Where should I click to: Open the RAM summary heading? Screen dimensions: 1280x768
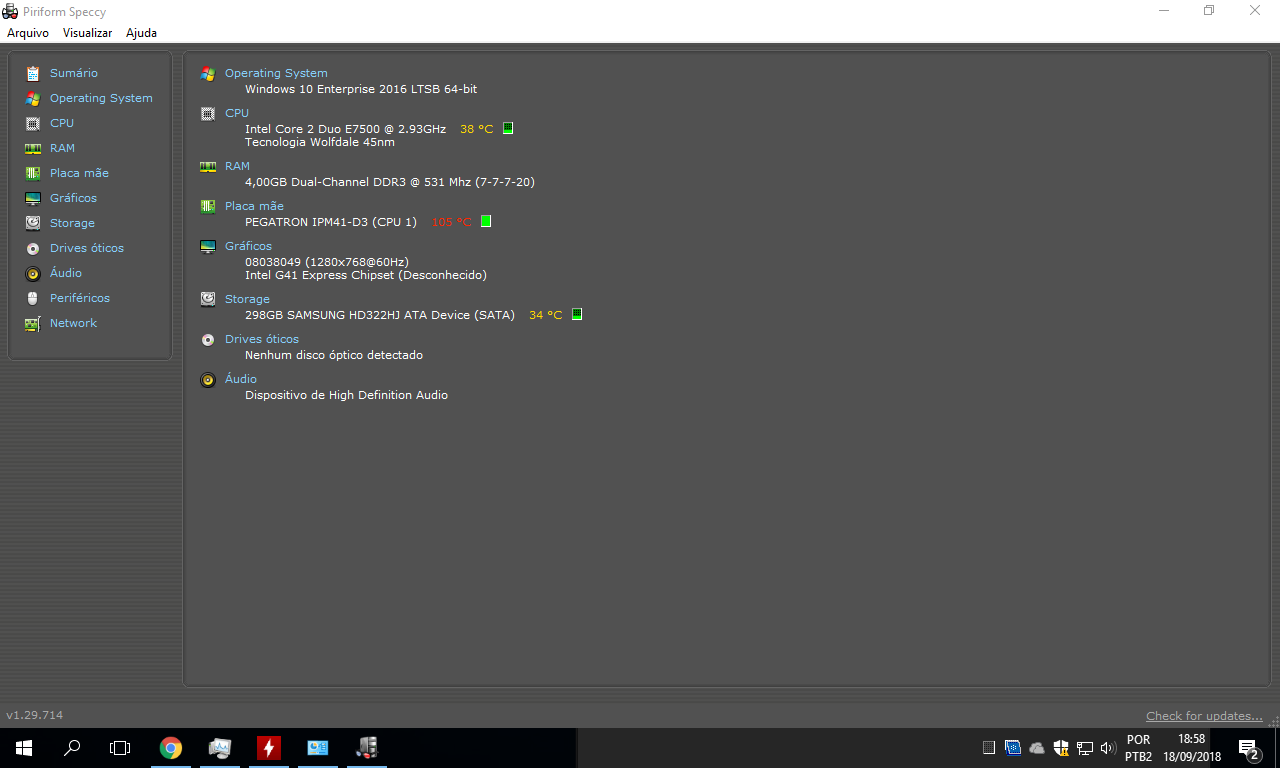tap(237, 166)
